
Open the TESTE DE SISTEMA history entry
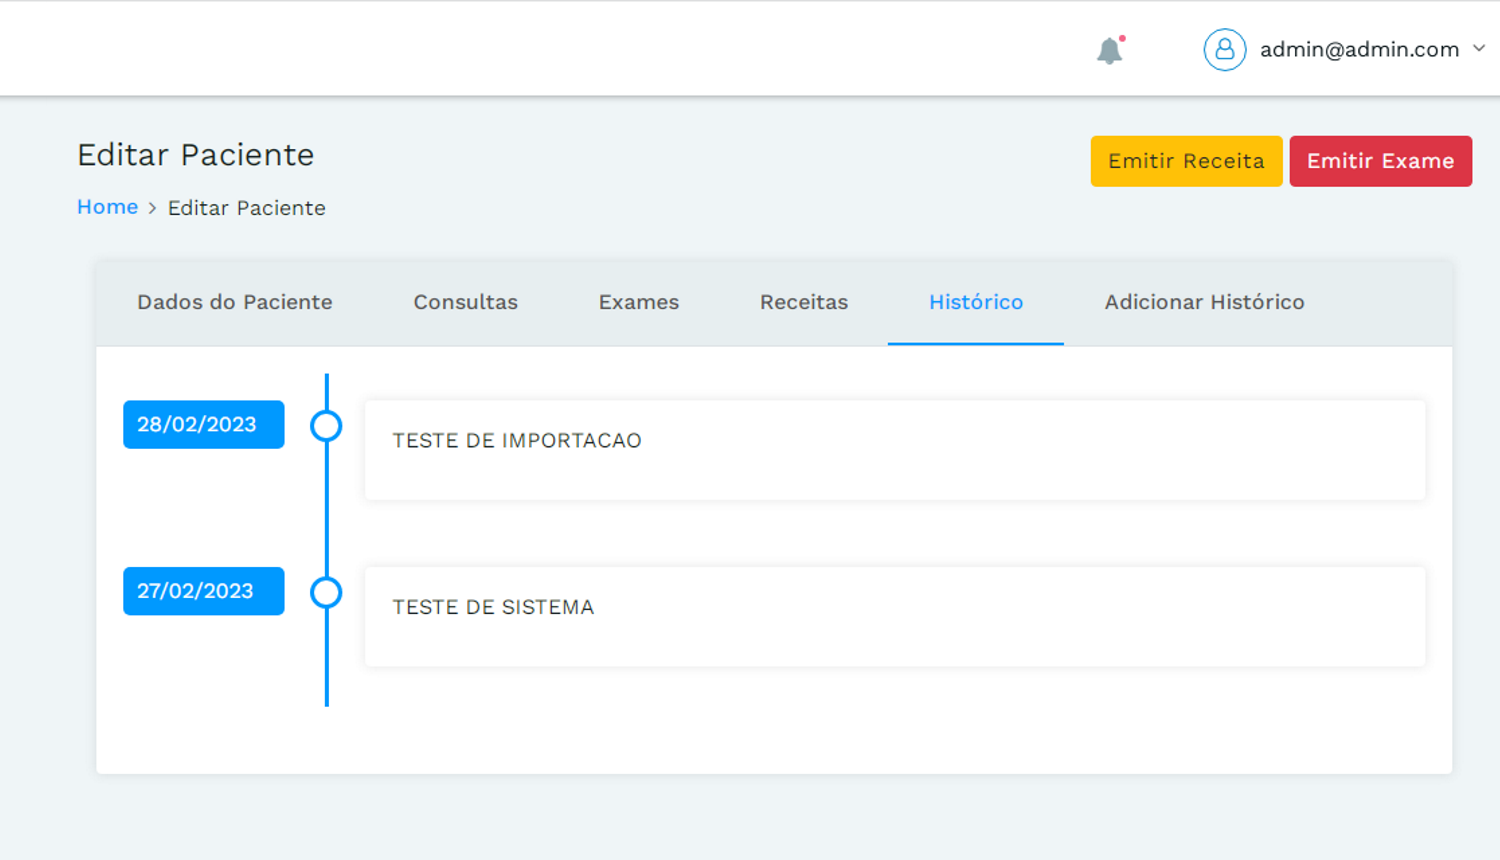895,617
